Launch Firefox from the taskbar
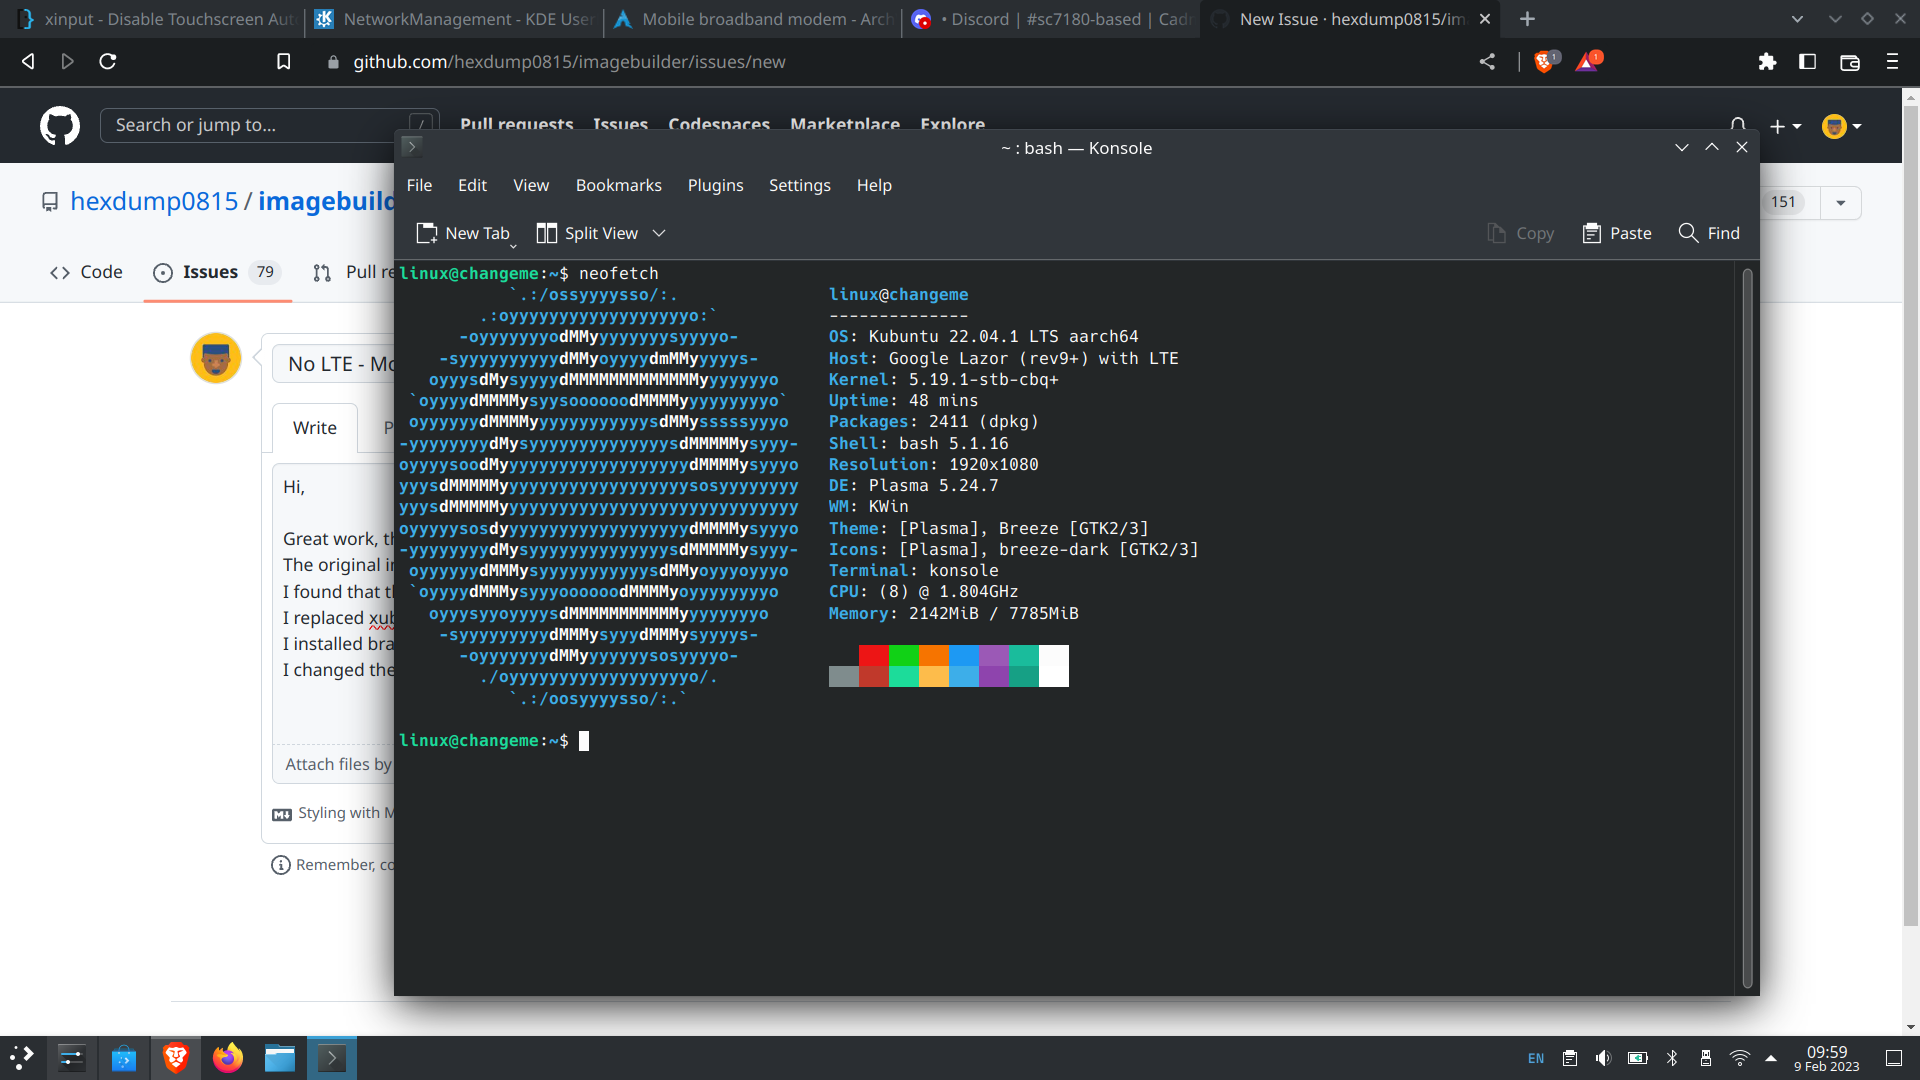Image resolution: width=1920 pixels, height=1080 pixels. click(x=228, y=1058)
